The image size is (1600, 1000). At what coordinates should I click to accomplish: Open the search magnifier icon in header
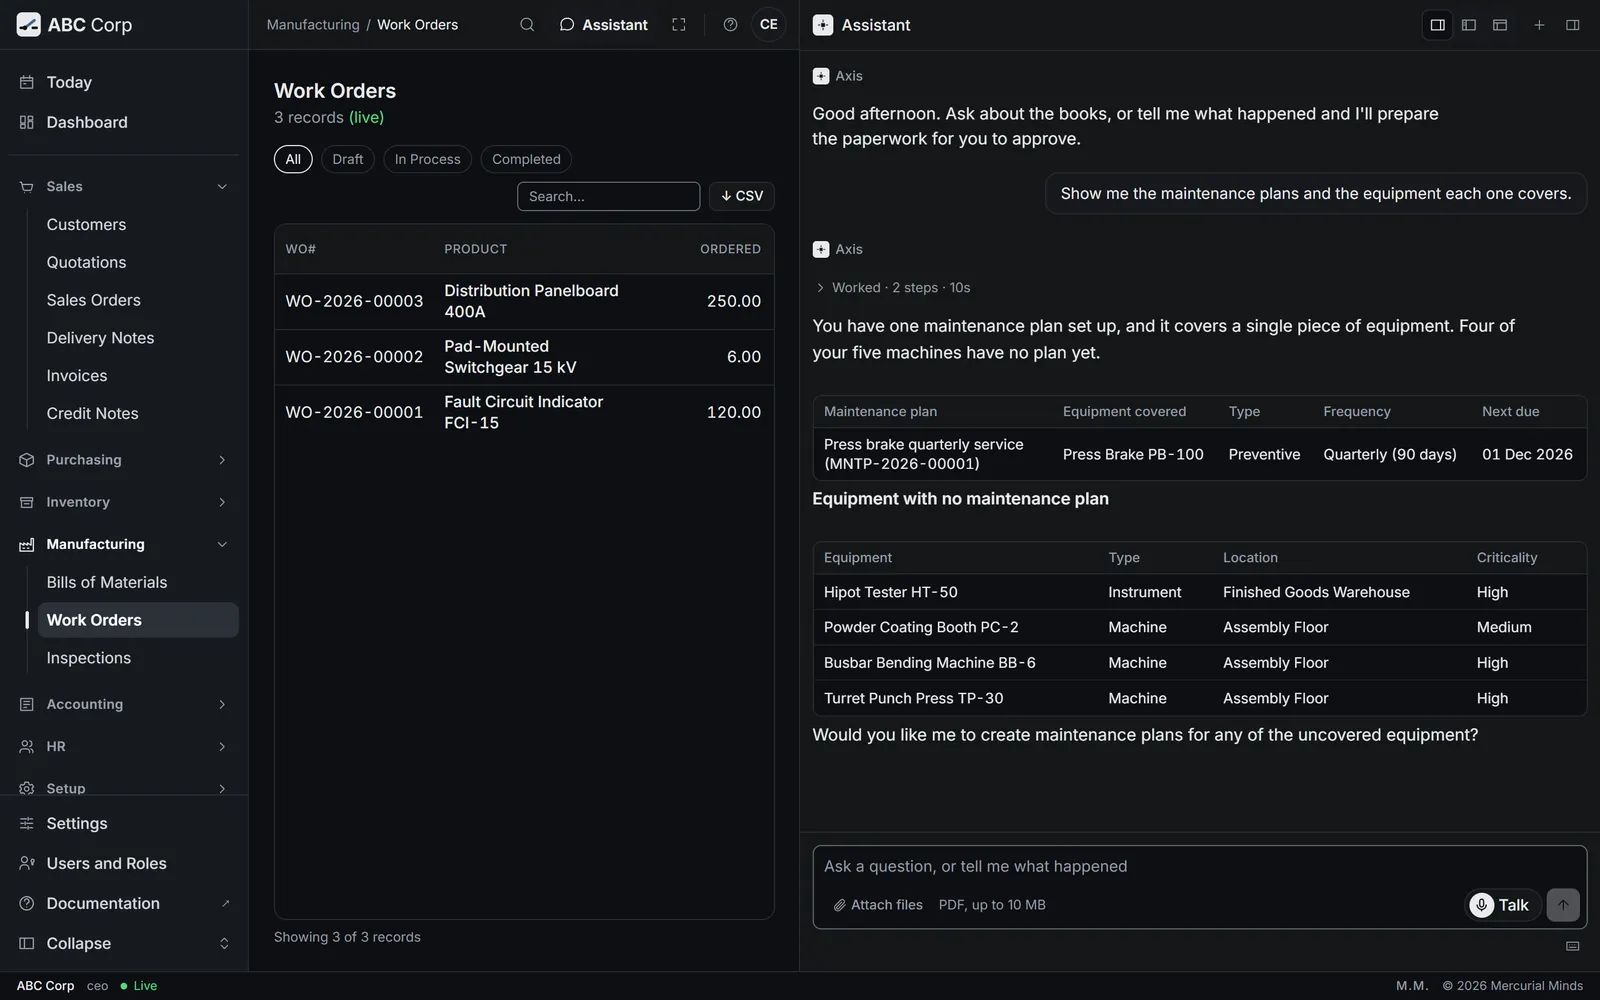pyautogui.click(x=527, y=25)
